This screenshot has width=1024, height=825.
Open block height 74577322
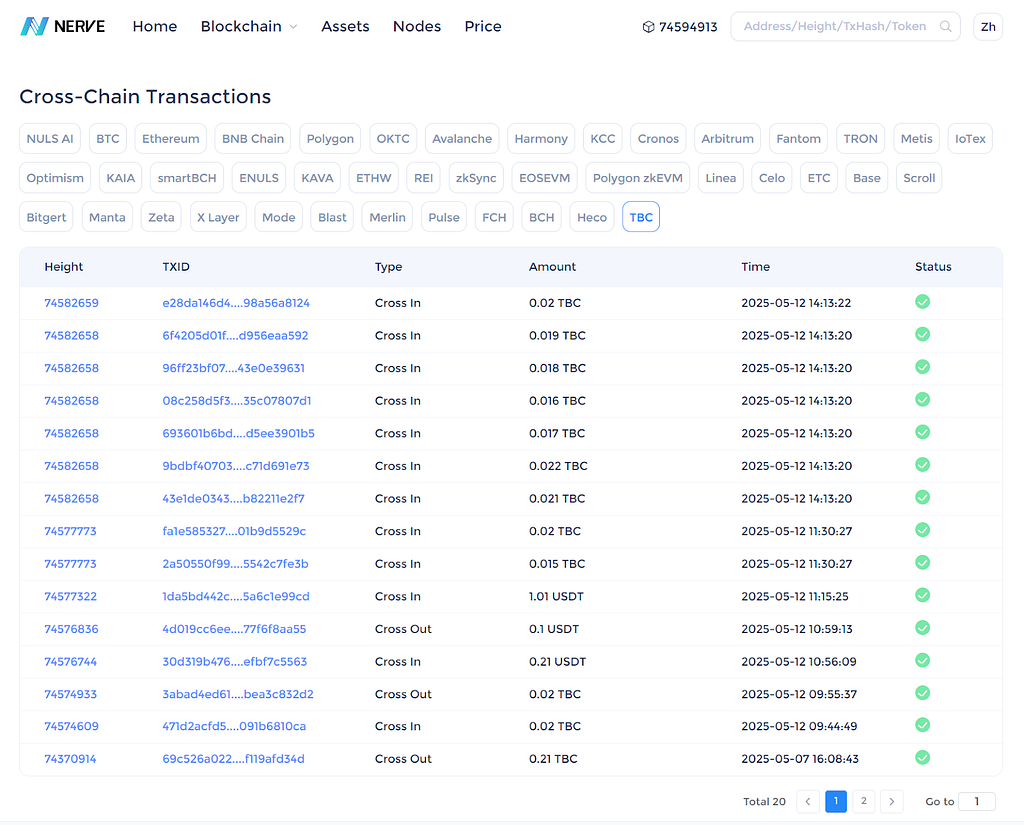71,596
